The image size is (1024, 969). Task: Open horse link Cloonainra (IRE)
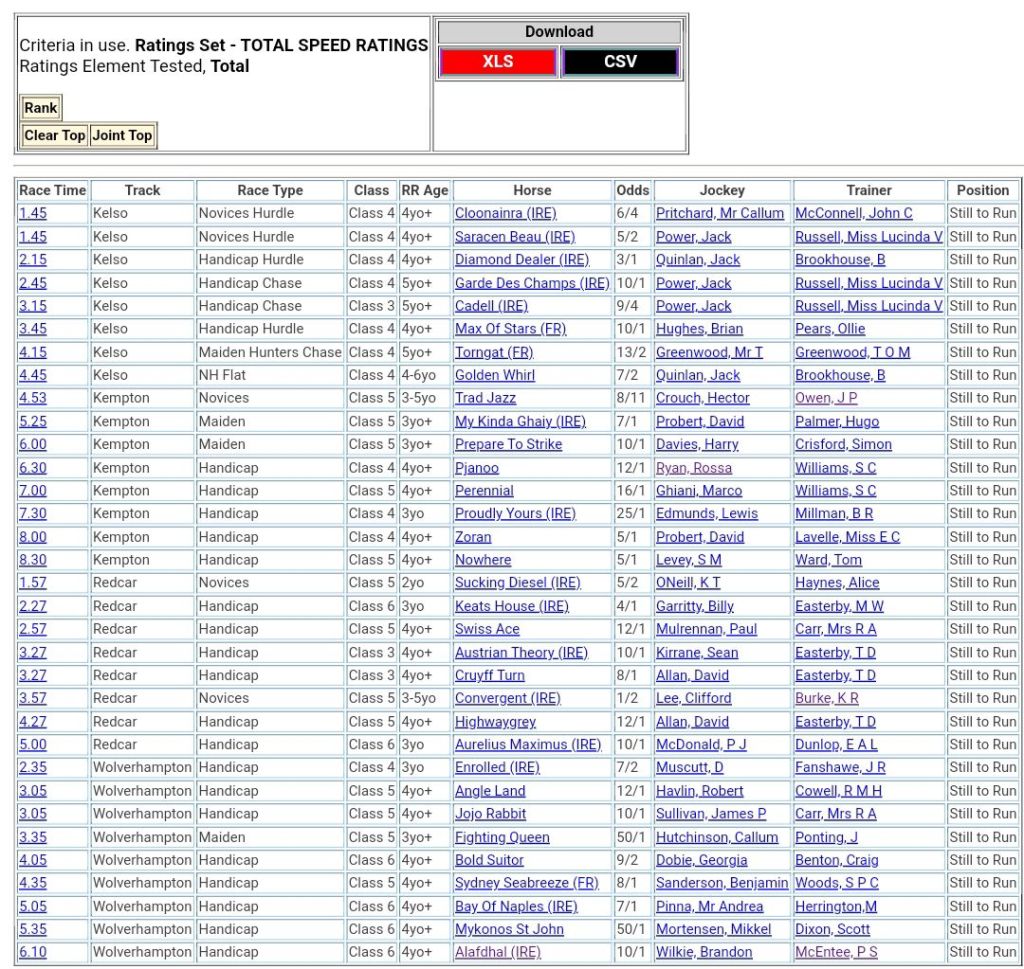505,213
